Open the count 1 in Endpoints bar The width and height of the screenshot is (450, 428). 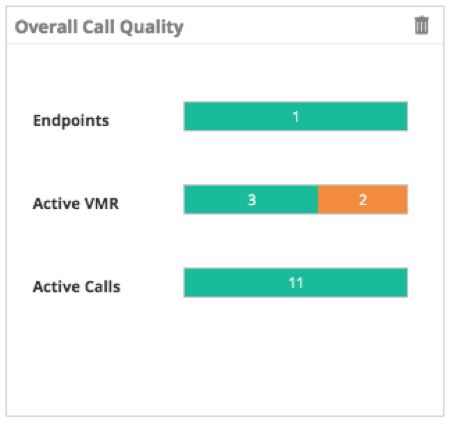(x=295, y=117)
